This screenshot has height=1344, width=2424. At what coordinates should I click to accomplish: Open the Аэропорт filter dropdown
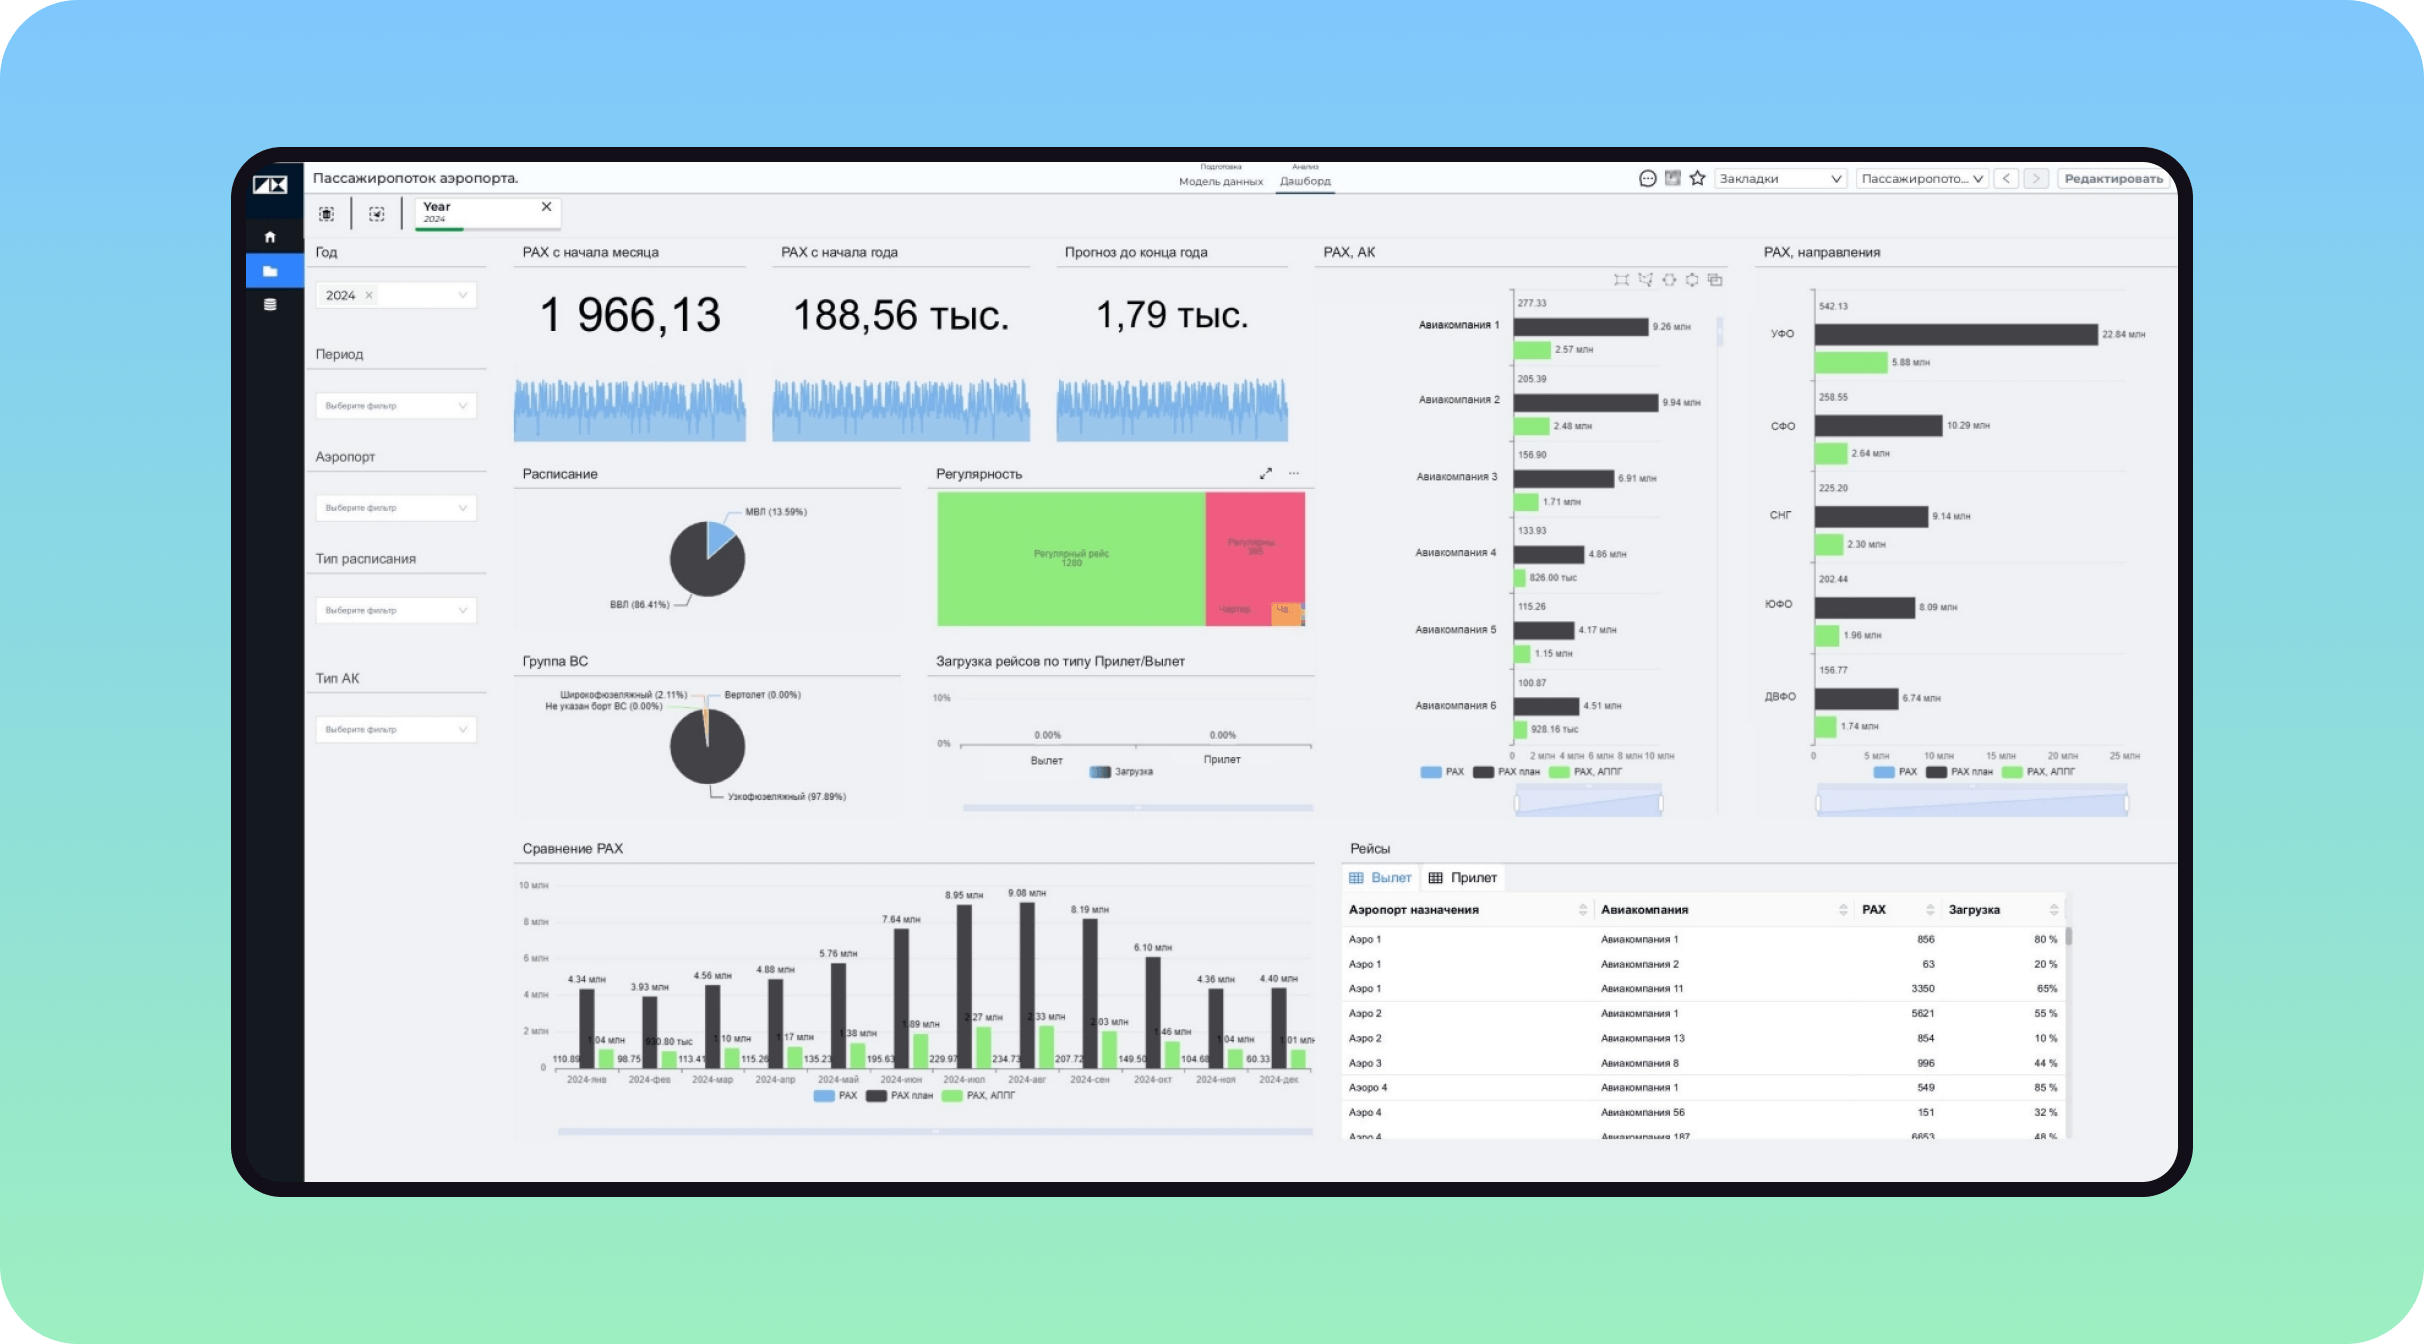(x=396, y=508)
